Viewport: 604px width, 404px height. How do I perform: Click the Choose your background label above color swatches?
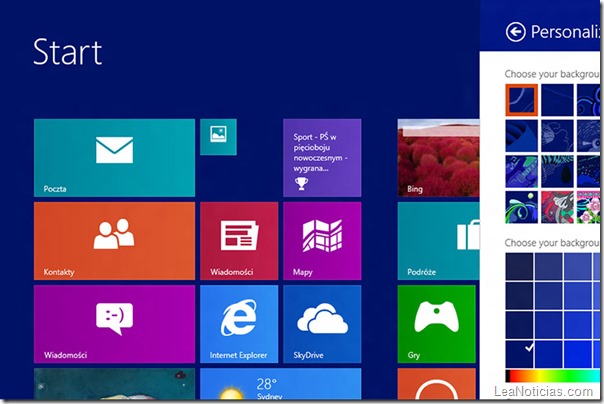[552, 243]
